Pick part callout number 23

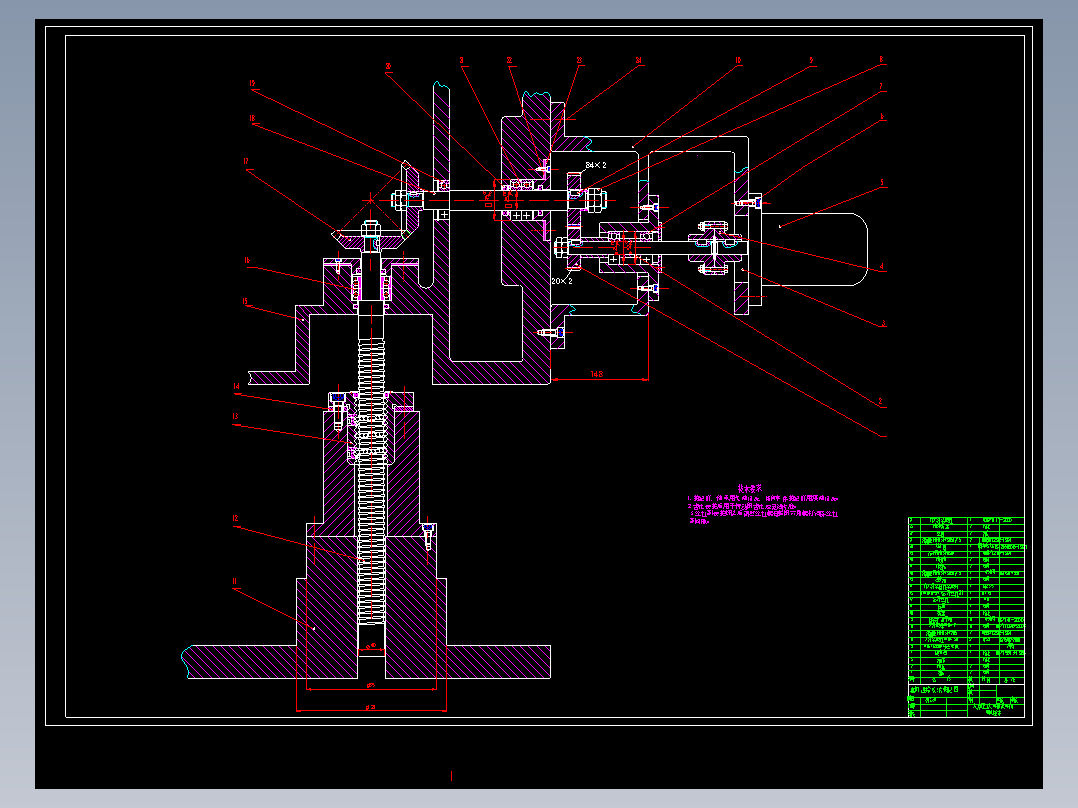(580, 61)
